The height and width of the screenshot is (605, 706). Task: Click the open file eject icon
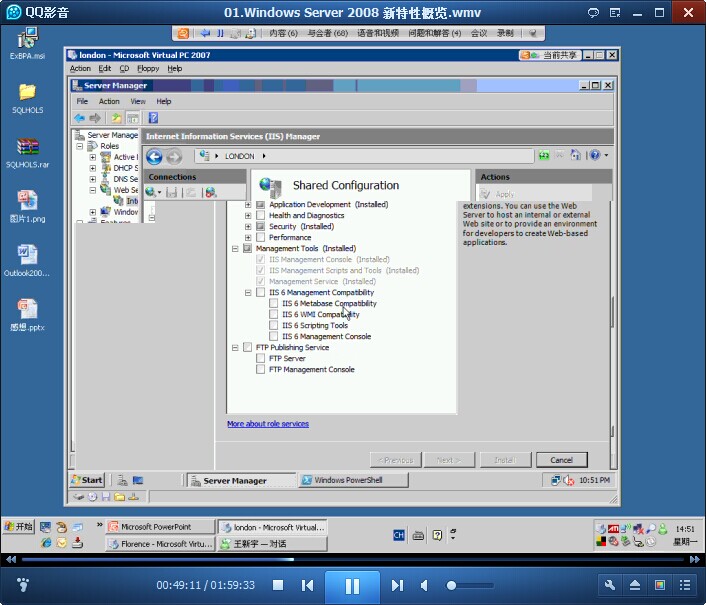point(635,585)
